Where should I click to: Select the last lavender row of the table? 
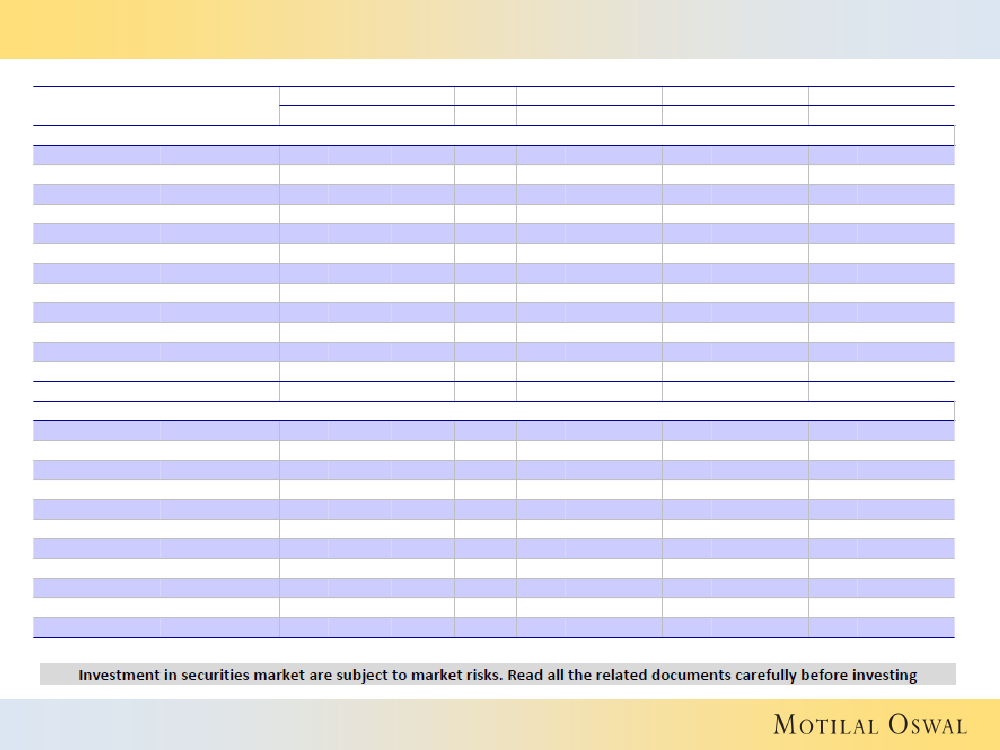pos(493,627)
